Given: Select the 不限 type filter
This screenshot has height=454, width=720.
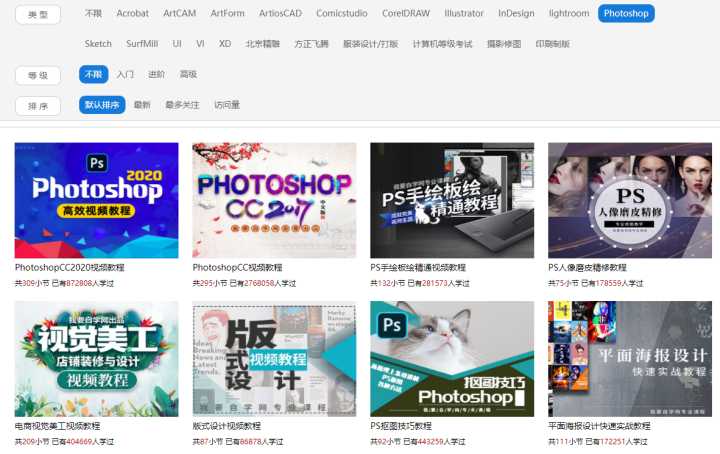Looking at the screenshot, I should 93,13.
